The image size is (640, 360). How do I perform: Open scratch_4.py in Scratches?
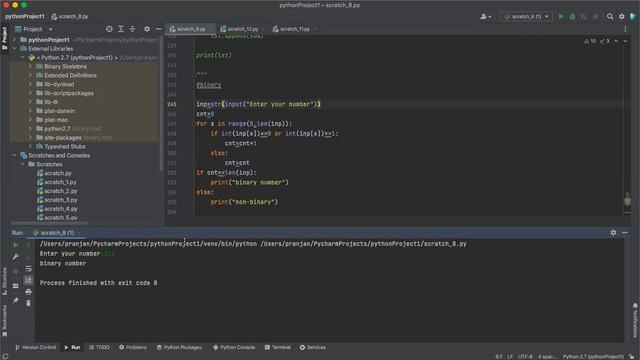[60, 209]
